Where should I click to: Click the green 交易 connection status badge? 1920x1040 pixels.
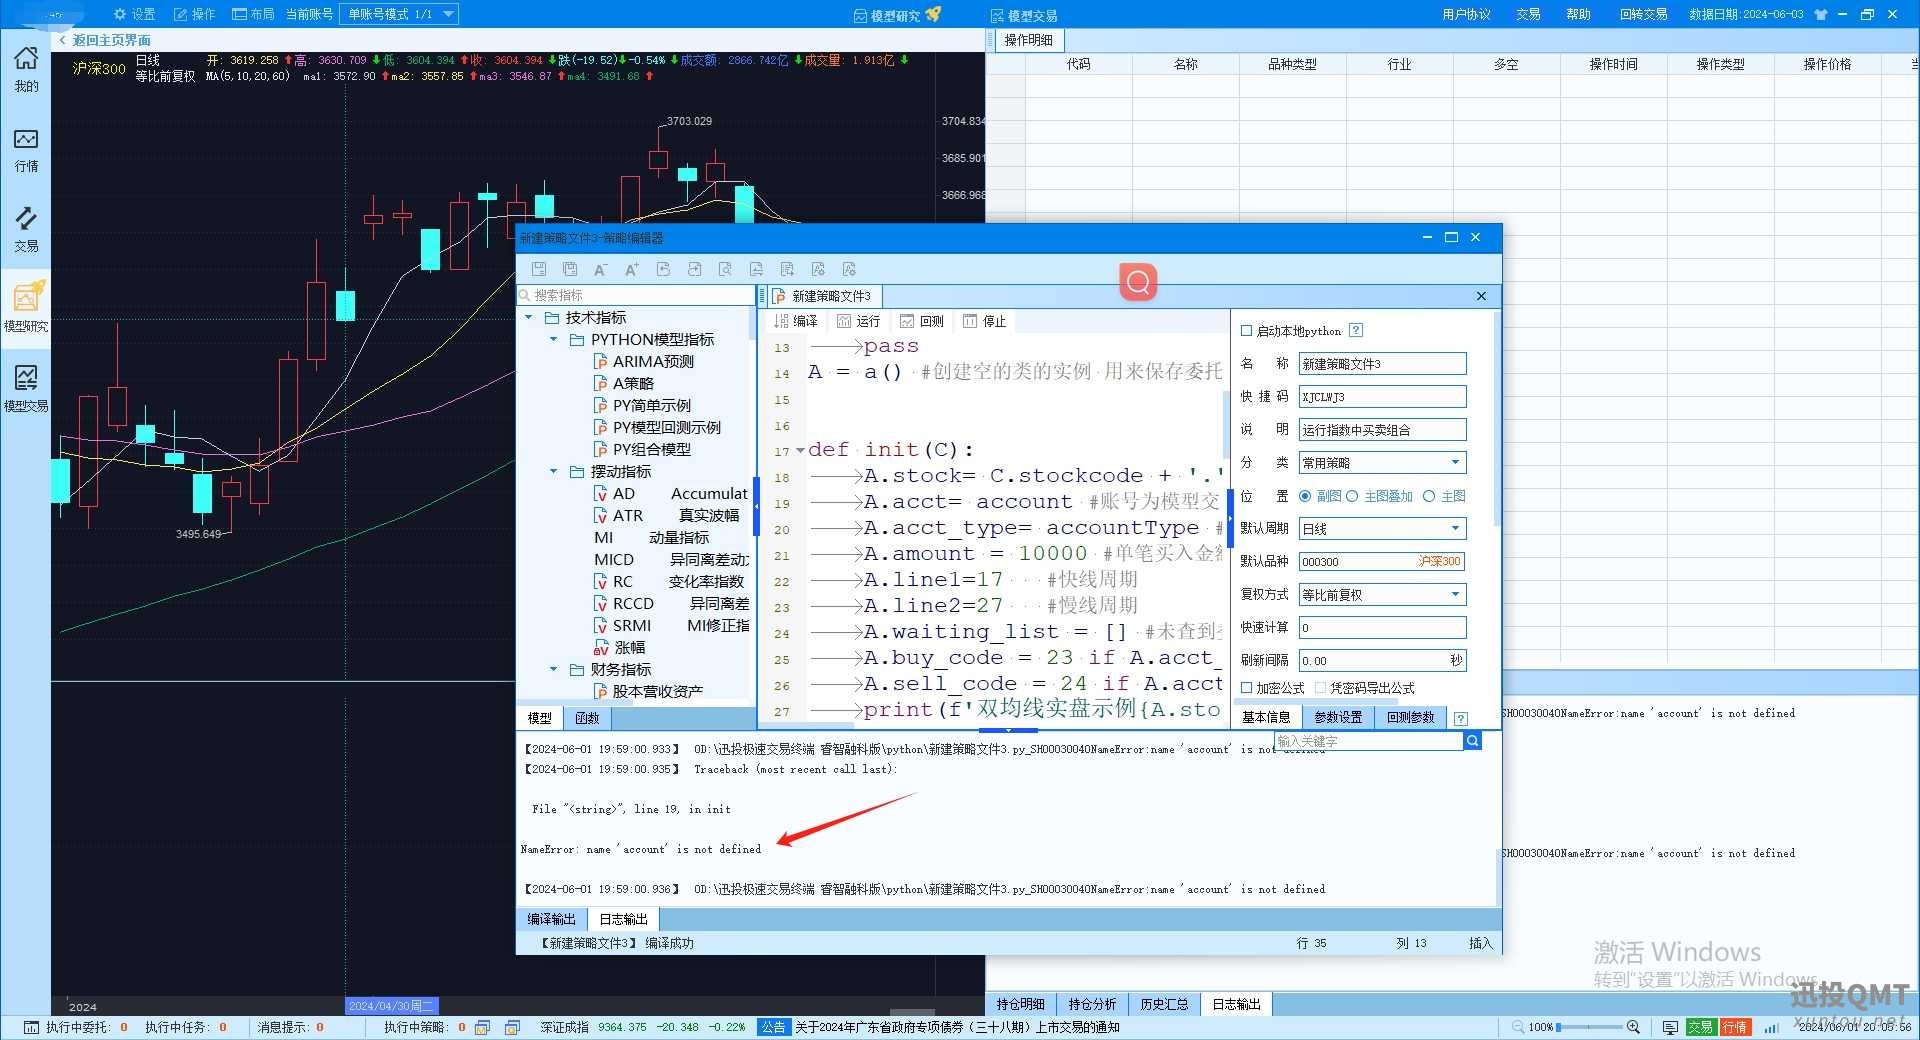click(1700, 1027)
